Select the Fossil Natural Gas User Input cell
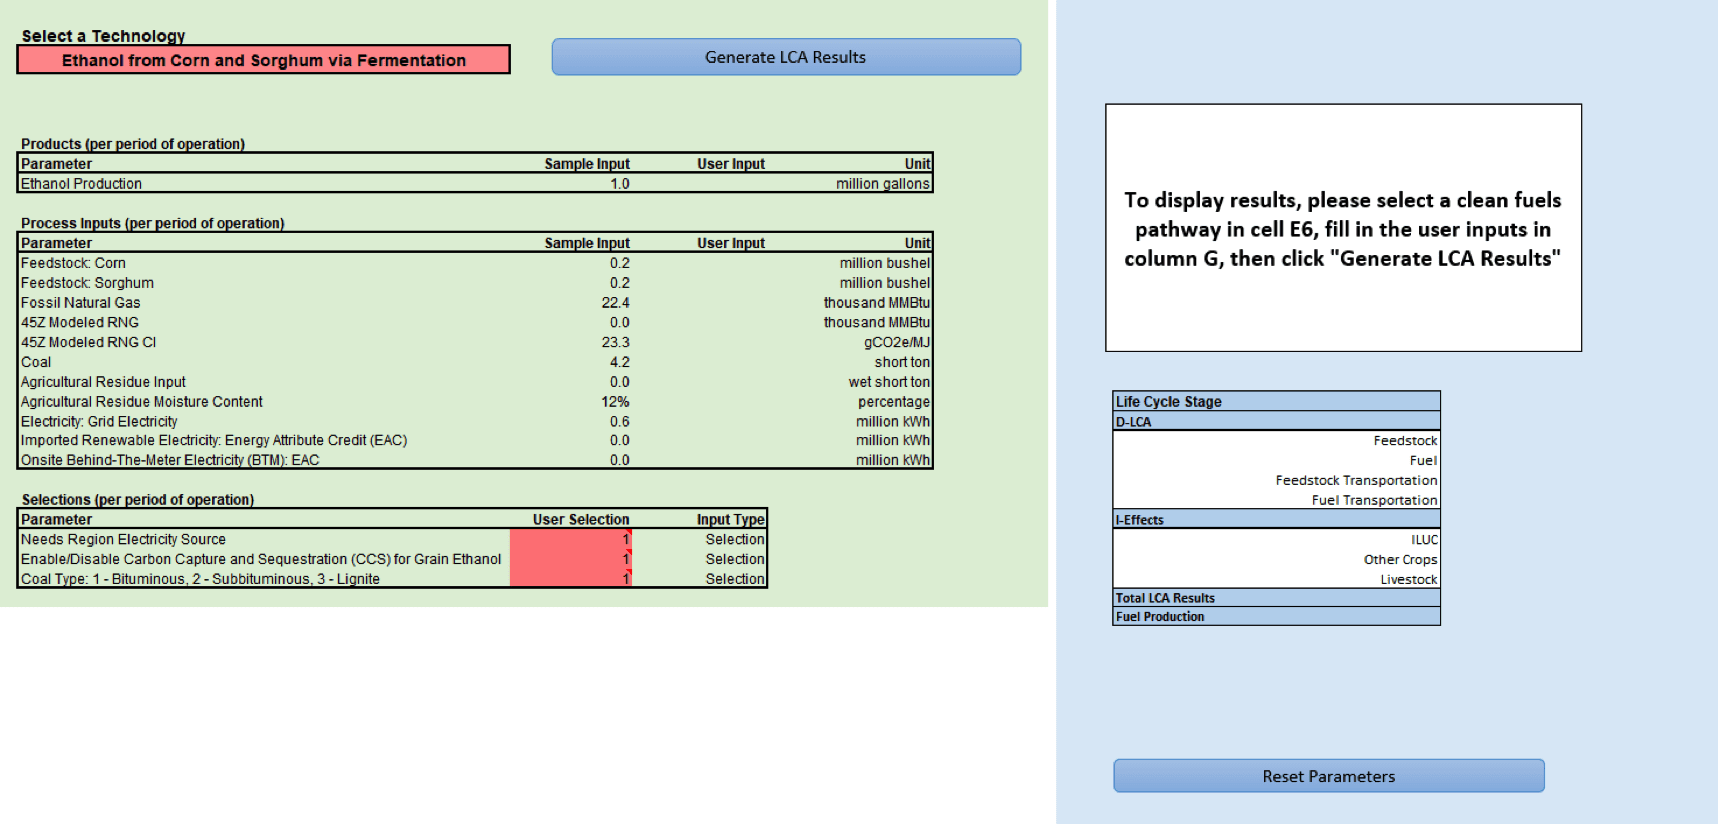Viewport: 1718px width, 824px height. click(x=731, y=303)
